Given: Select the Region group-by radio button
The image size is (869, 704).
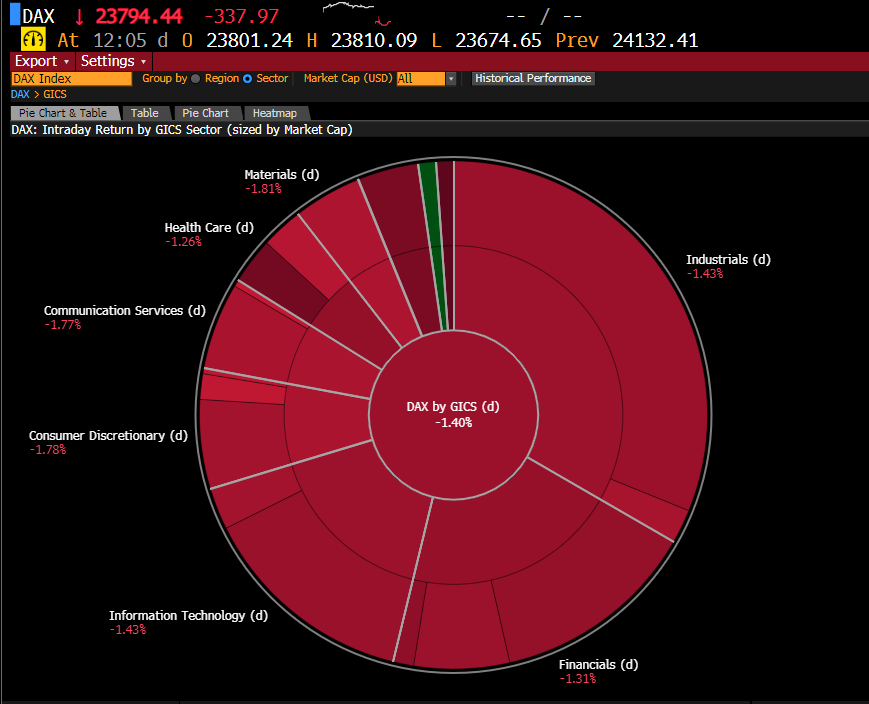Looking at the screenshot, I should point(195,78).
